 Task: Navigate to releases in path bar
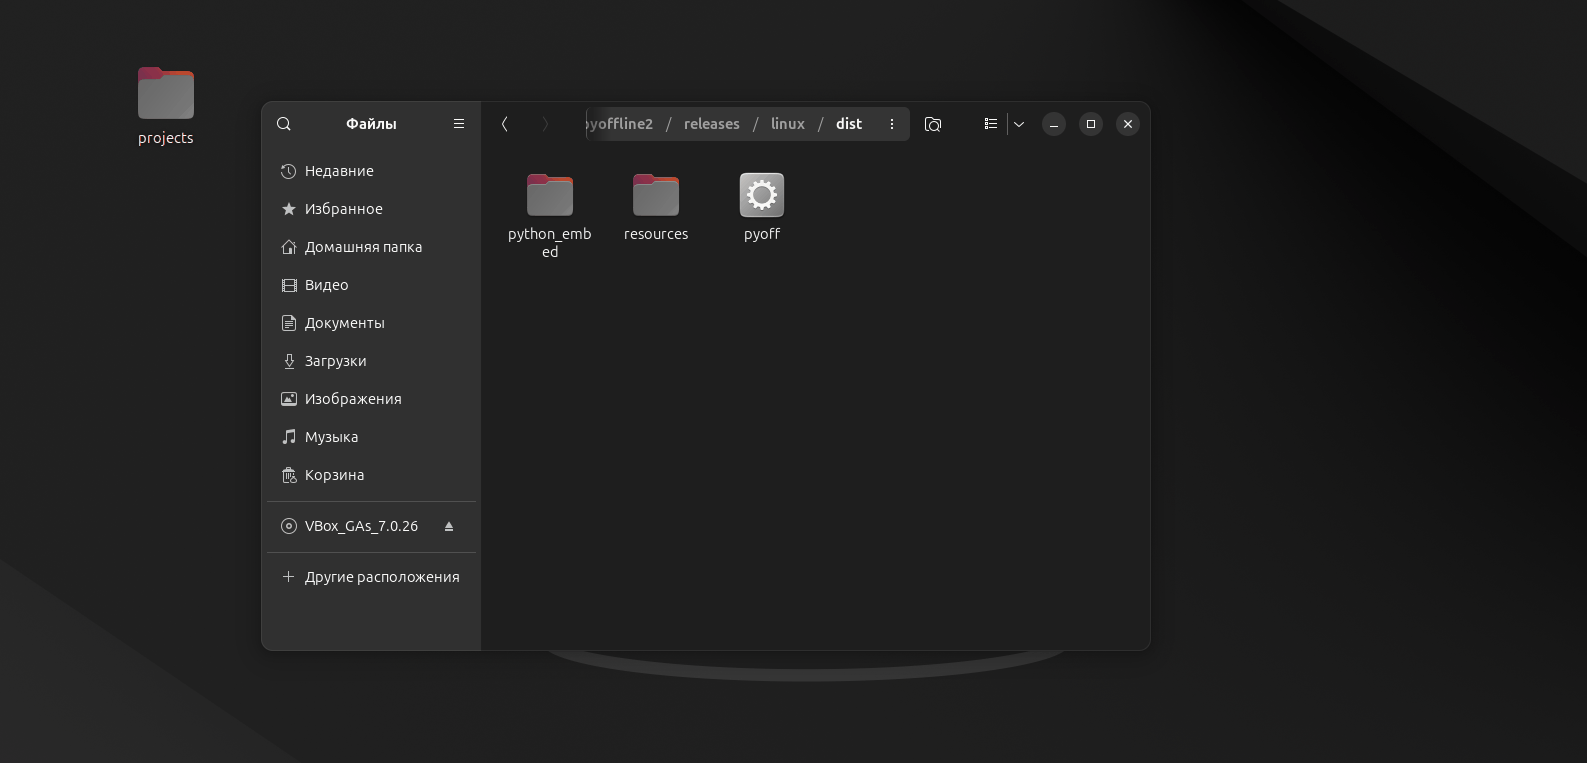tap(712, 124)
